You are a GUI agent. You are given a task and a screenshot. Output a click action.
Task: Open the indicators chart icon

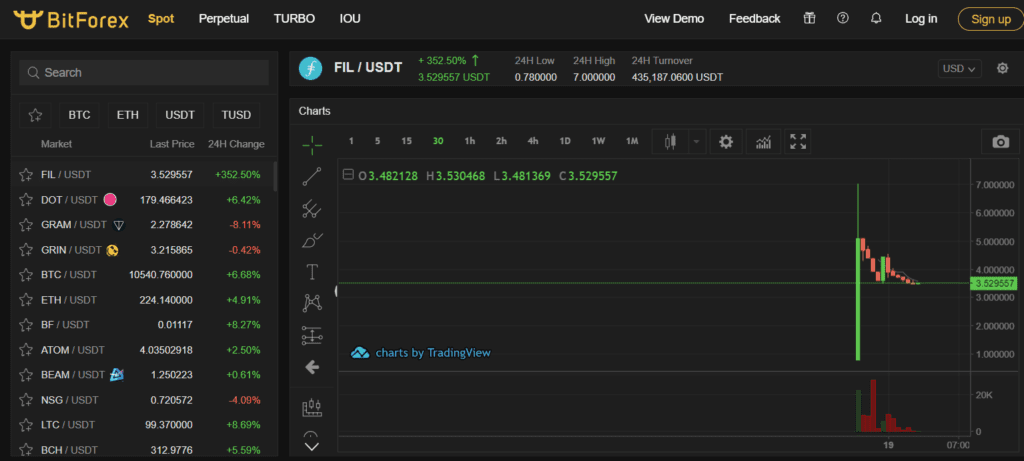tap(763, 141)
